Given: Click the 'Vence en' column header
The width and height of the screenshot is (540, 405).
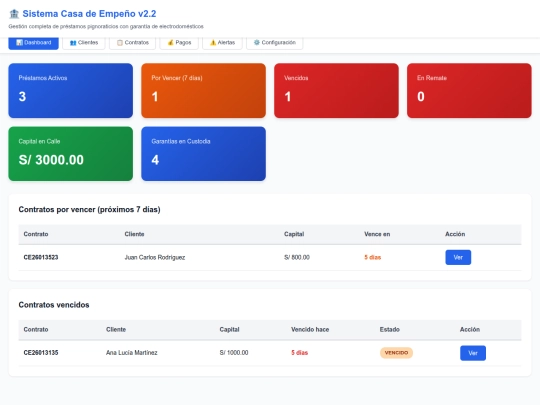Looking at the screenshot, I should click(377, 234).
